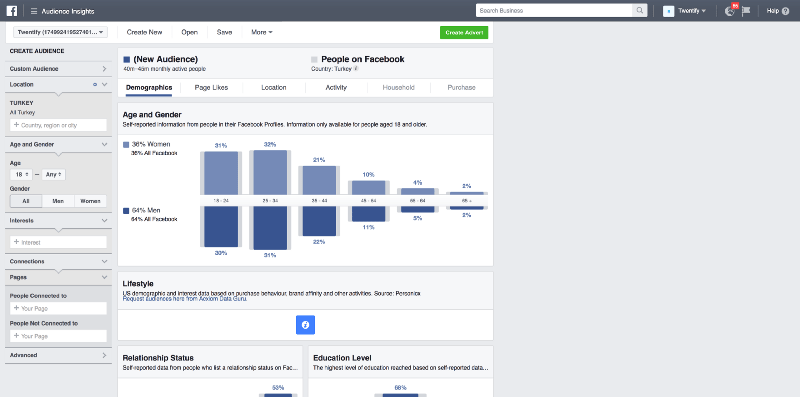Switch to the Demographics tab
This screenshot has width=800, height=397.
149,88
